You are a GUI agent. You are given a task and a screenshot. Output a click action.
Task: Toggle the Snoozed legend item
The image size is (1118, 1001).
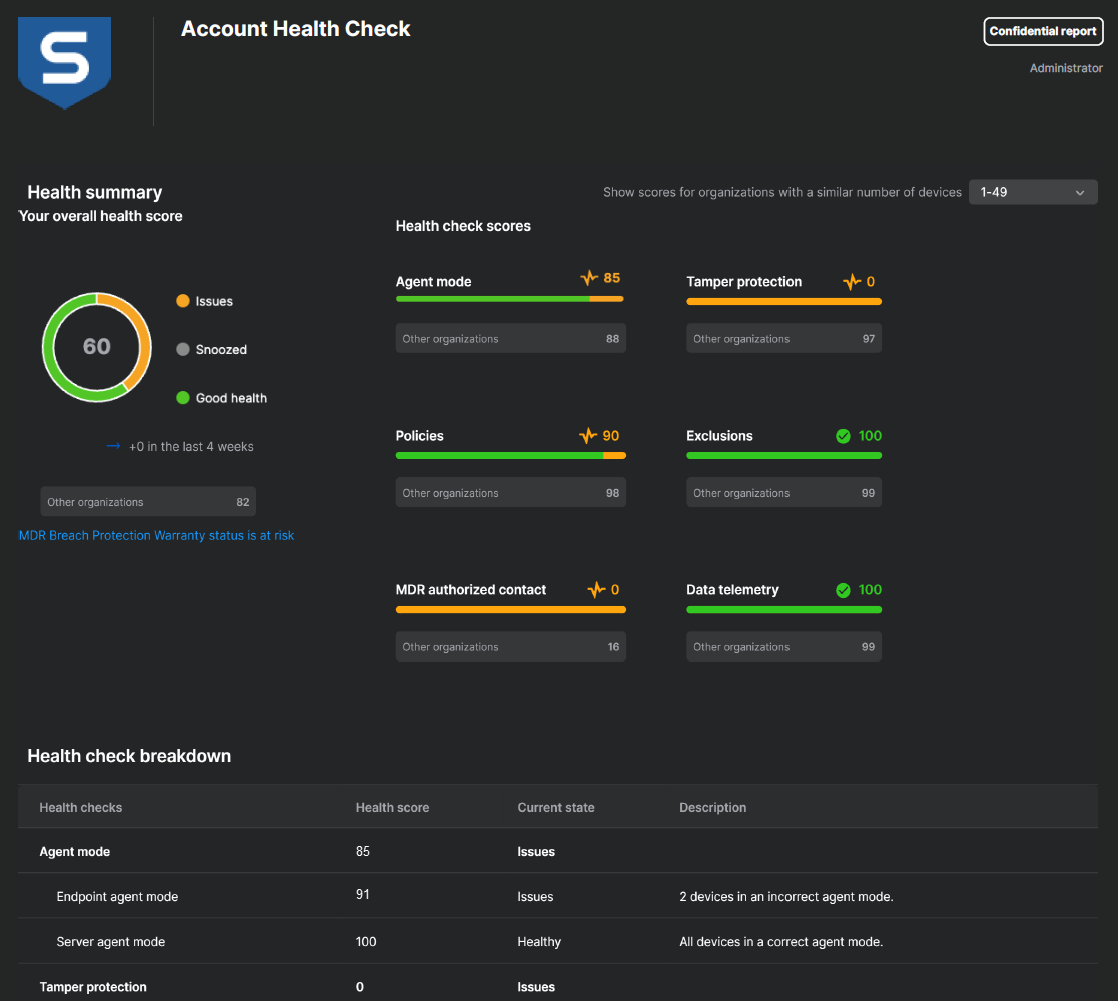(210, 350)
